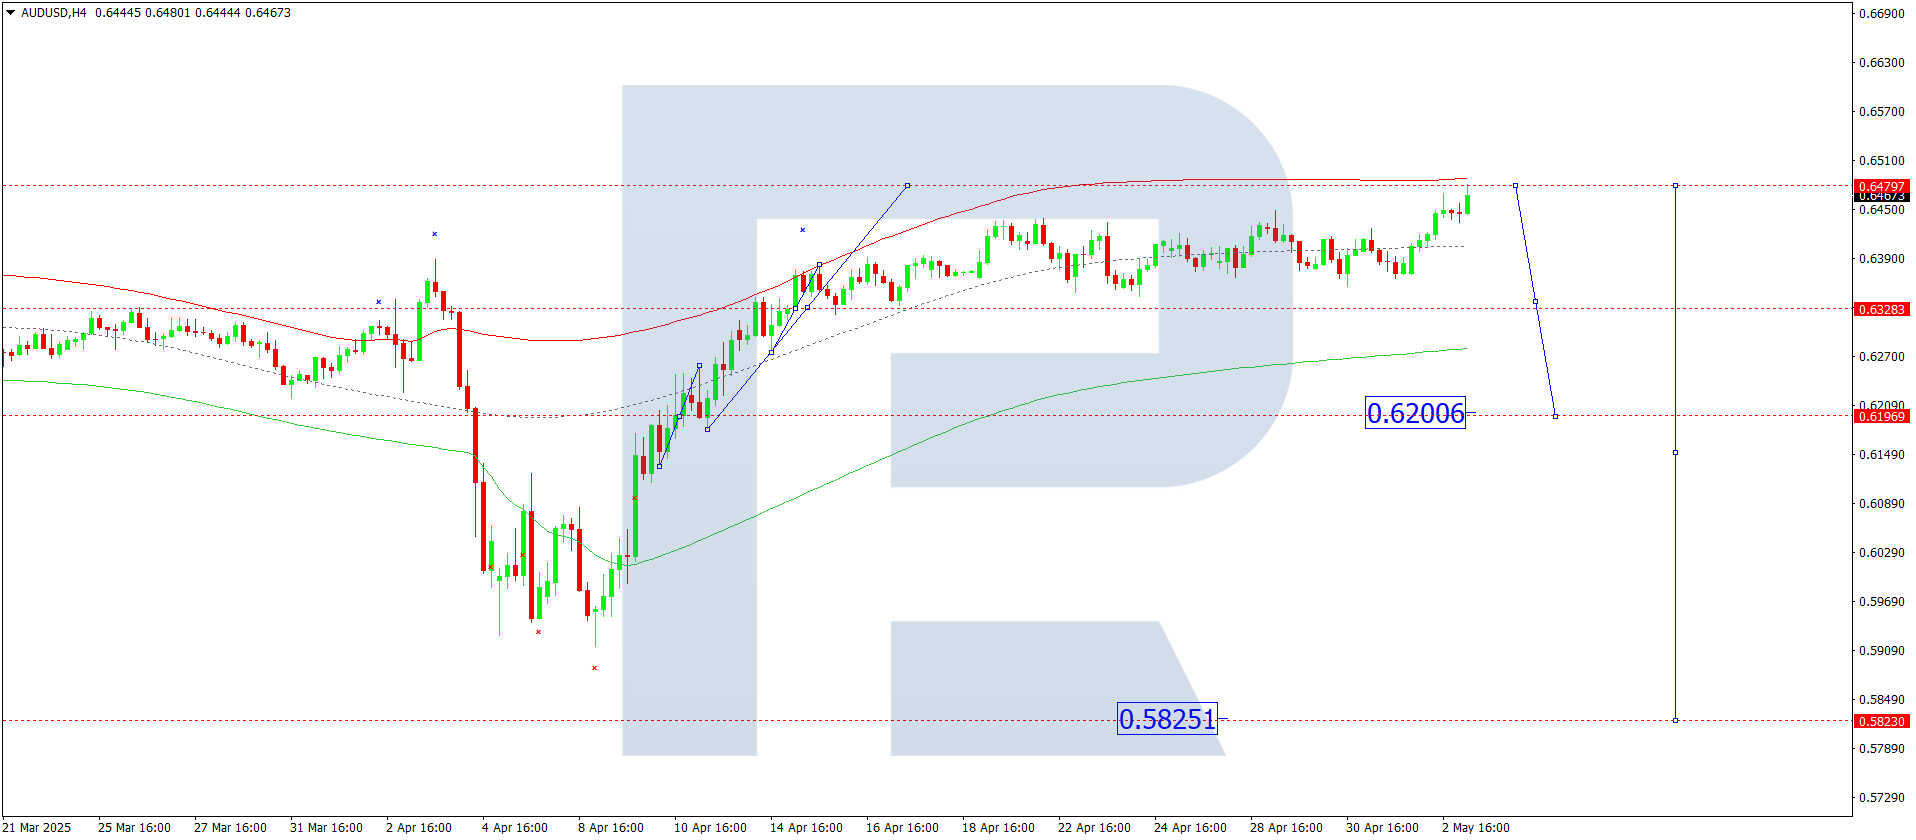Click the 0.64797 red price tag
The height and width of the screenshot is (840, 1916).
1881,186
